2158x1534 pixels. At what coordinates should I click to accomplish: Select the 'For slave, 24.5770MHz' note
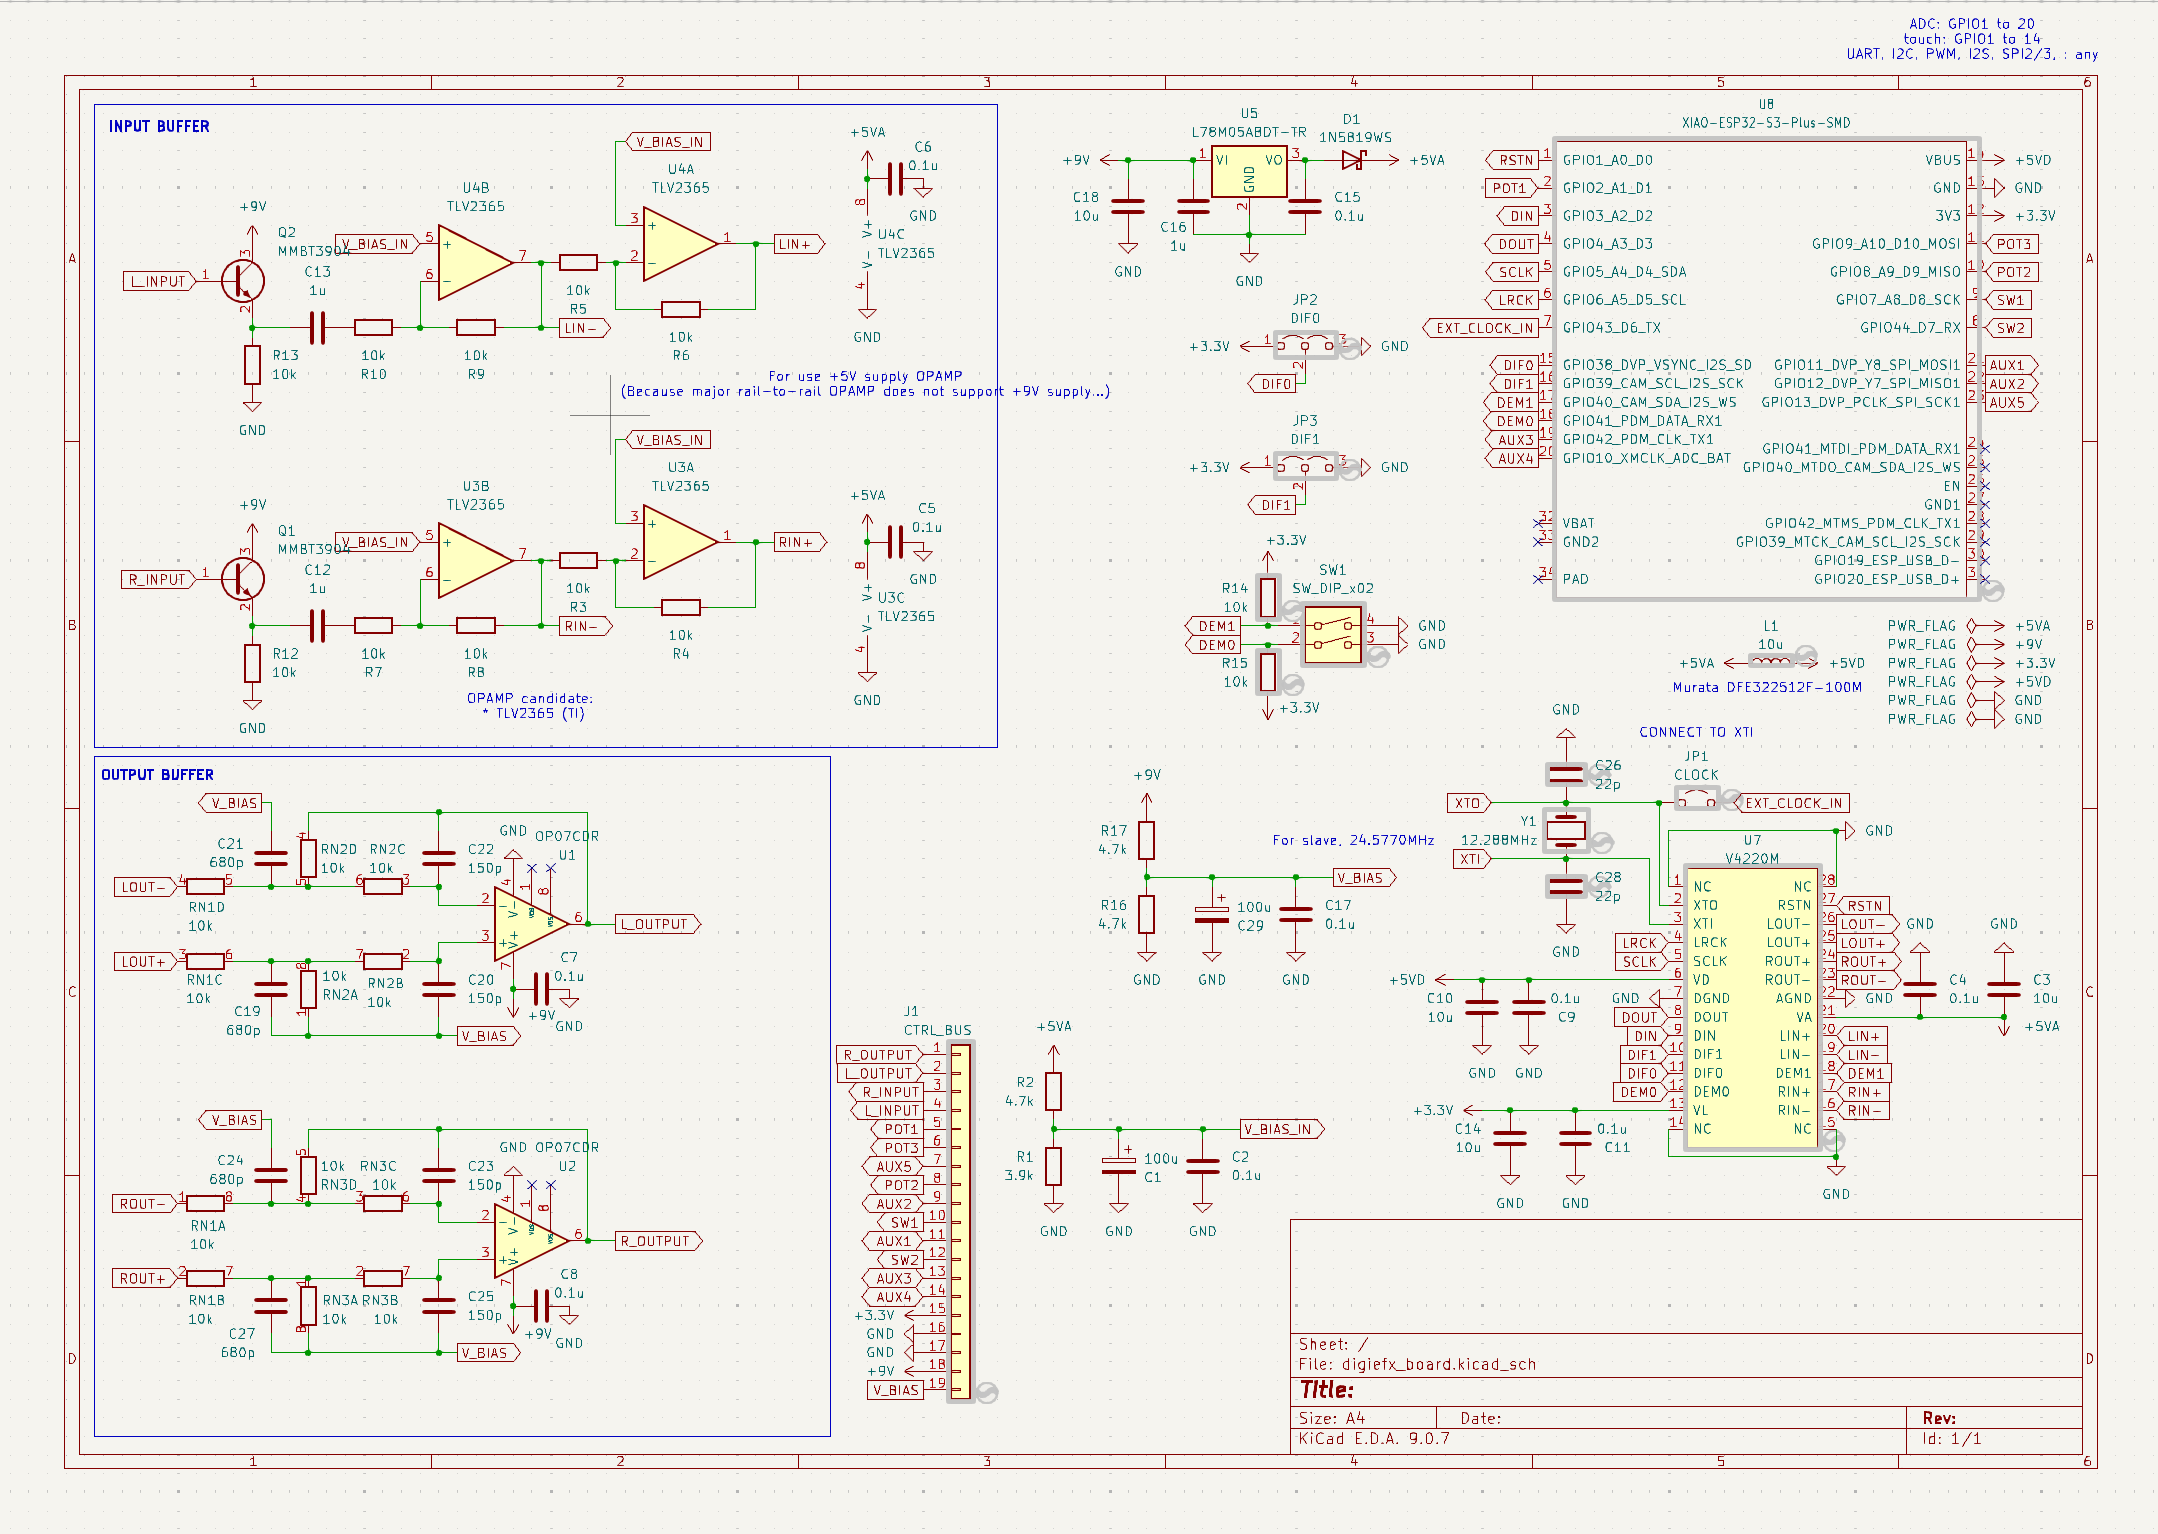1353,840
